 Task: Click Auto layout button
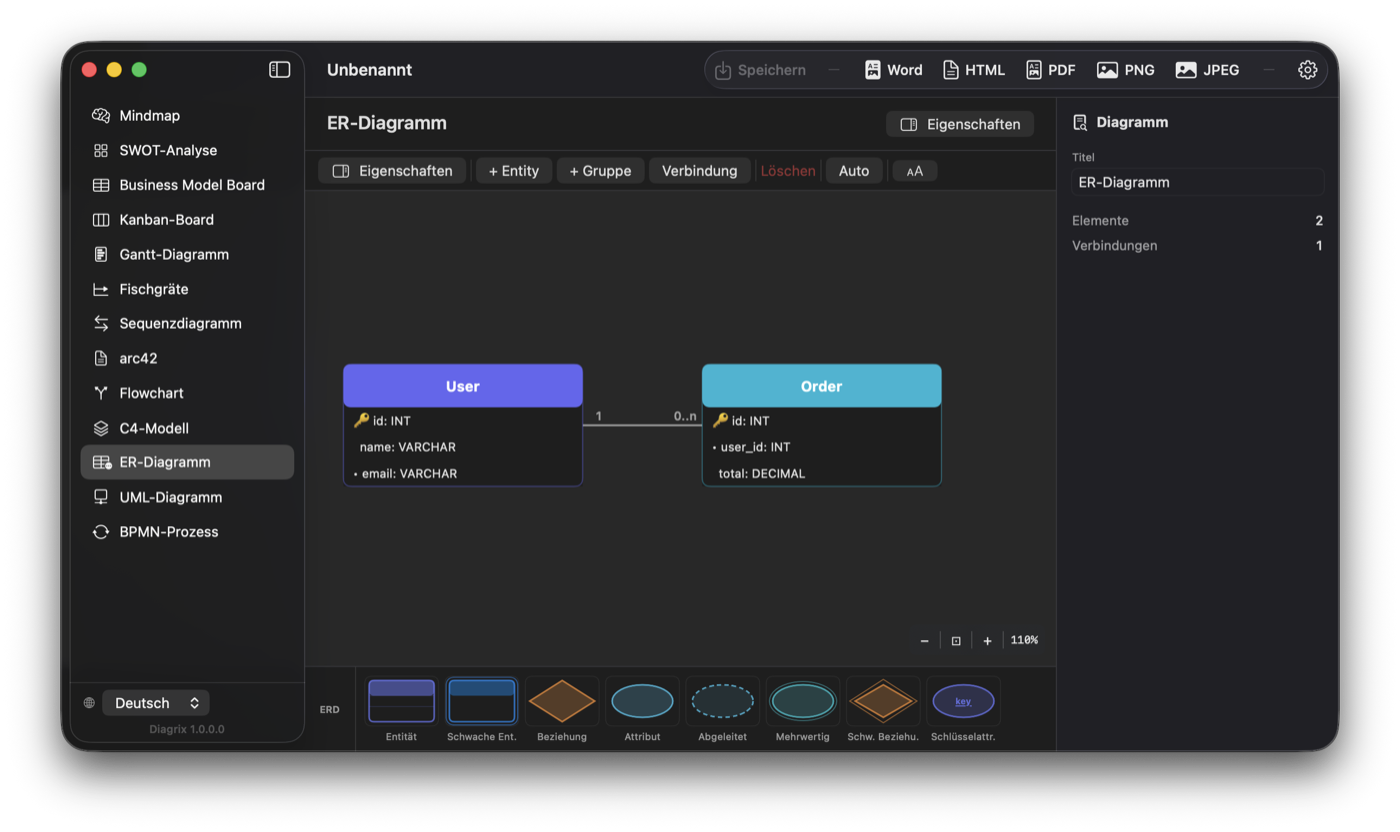click(854, 171)
